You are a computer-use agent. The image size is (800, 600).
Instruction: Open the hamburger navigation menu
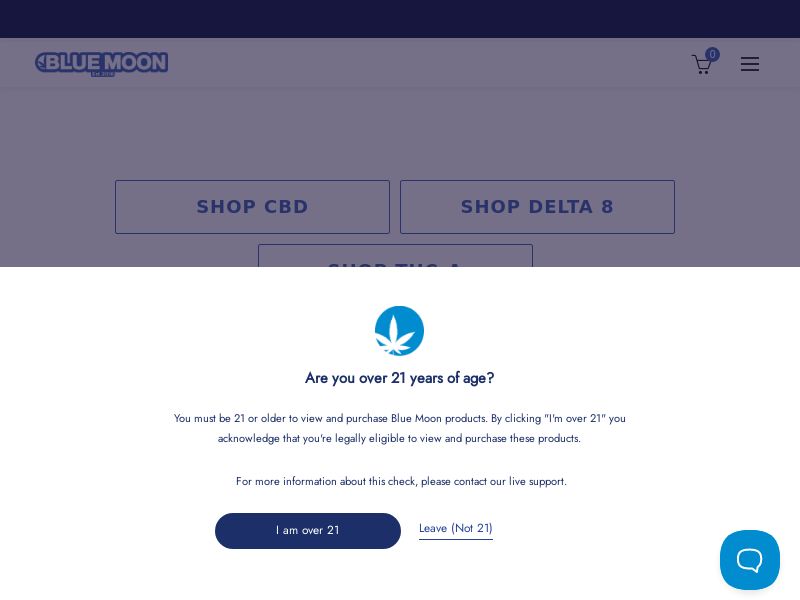coord(750,64)
